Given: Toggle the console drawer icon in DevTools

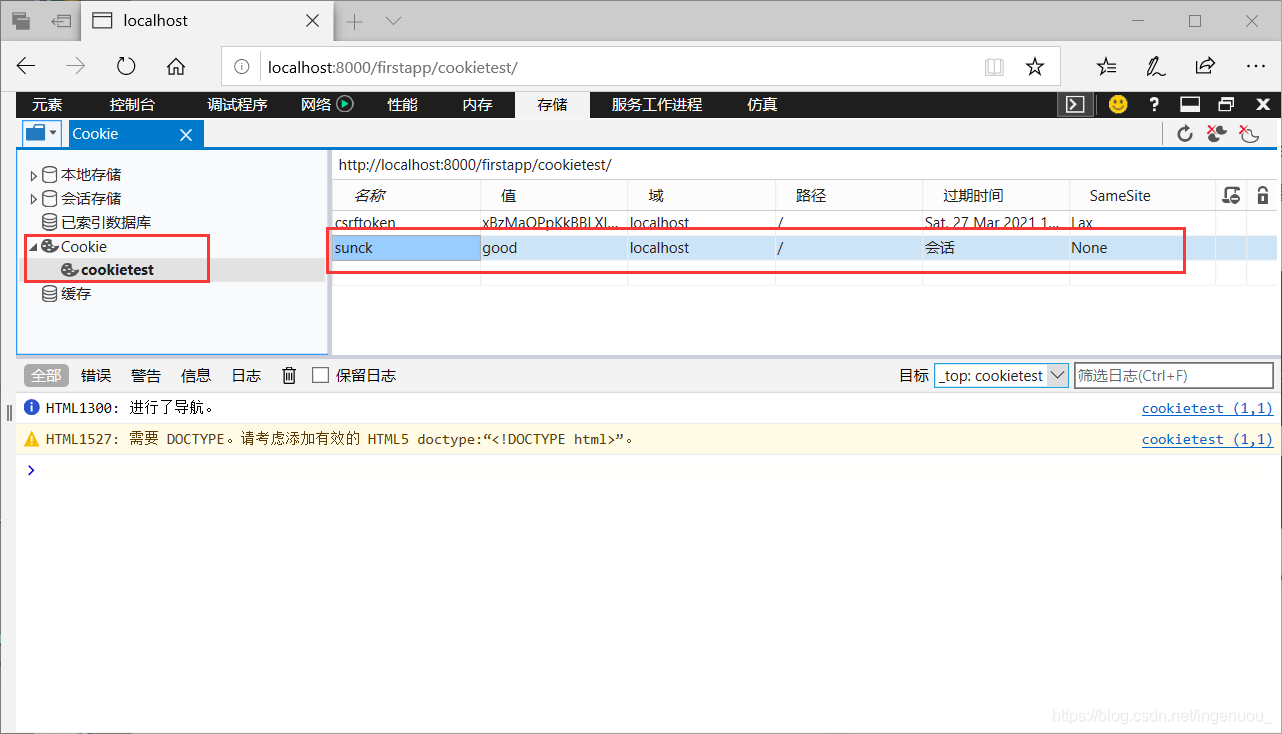Looking at the screenshot, I should pyautogui.click(x=1075, y=104).
